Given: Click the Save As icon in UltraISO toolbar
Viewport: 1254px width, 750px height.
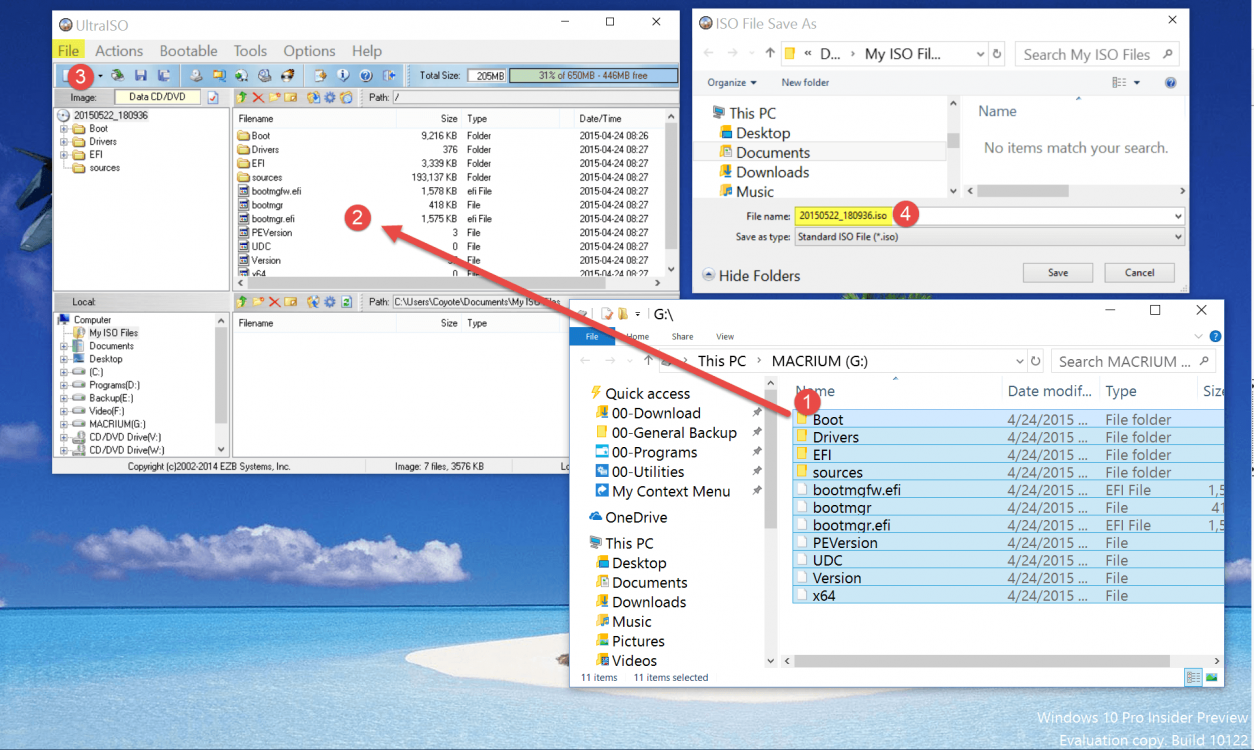Looking at the screenshot, I should click(164, 75).
